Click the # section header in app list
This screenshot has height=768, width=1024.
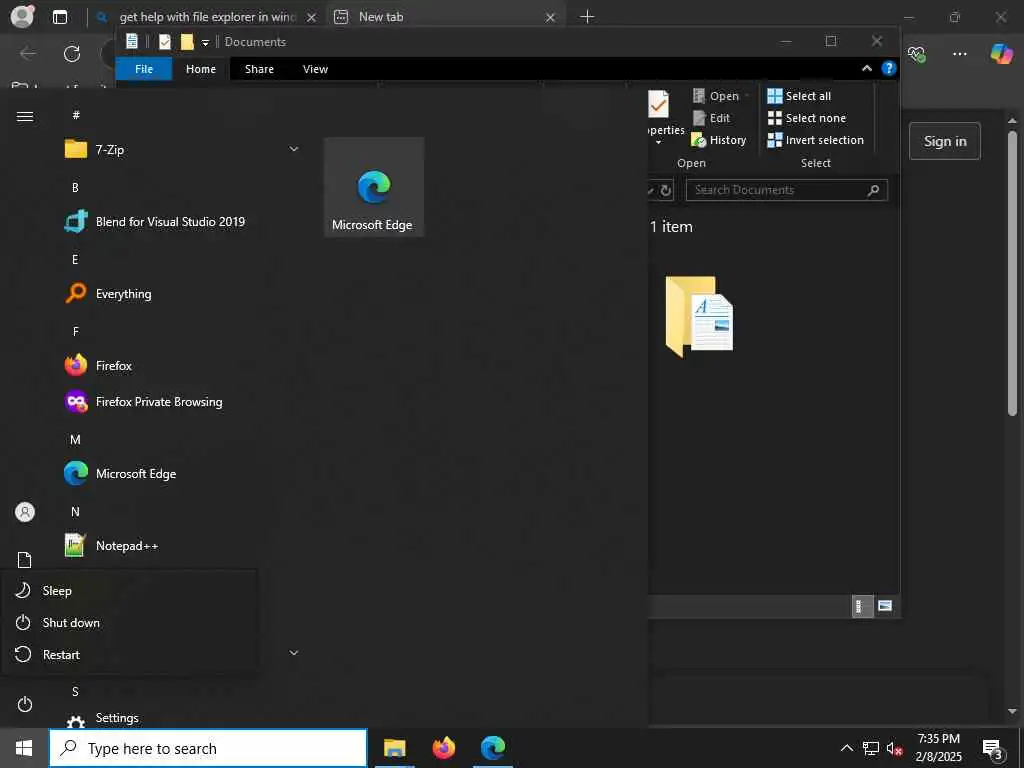point(76,115)
